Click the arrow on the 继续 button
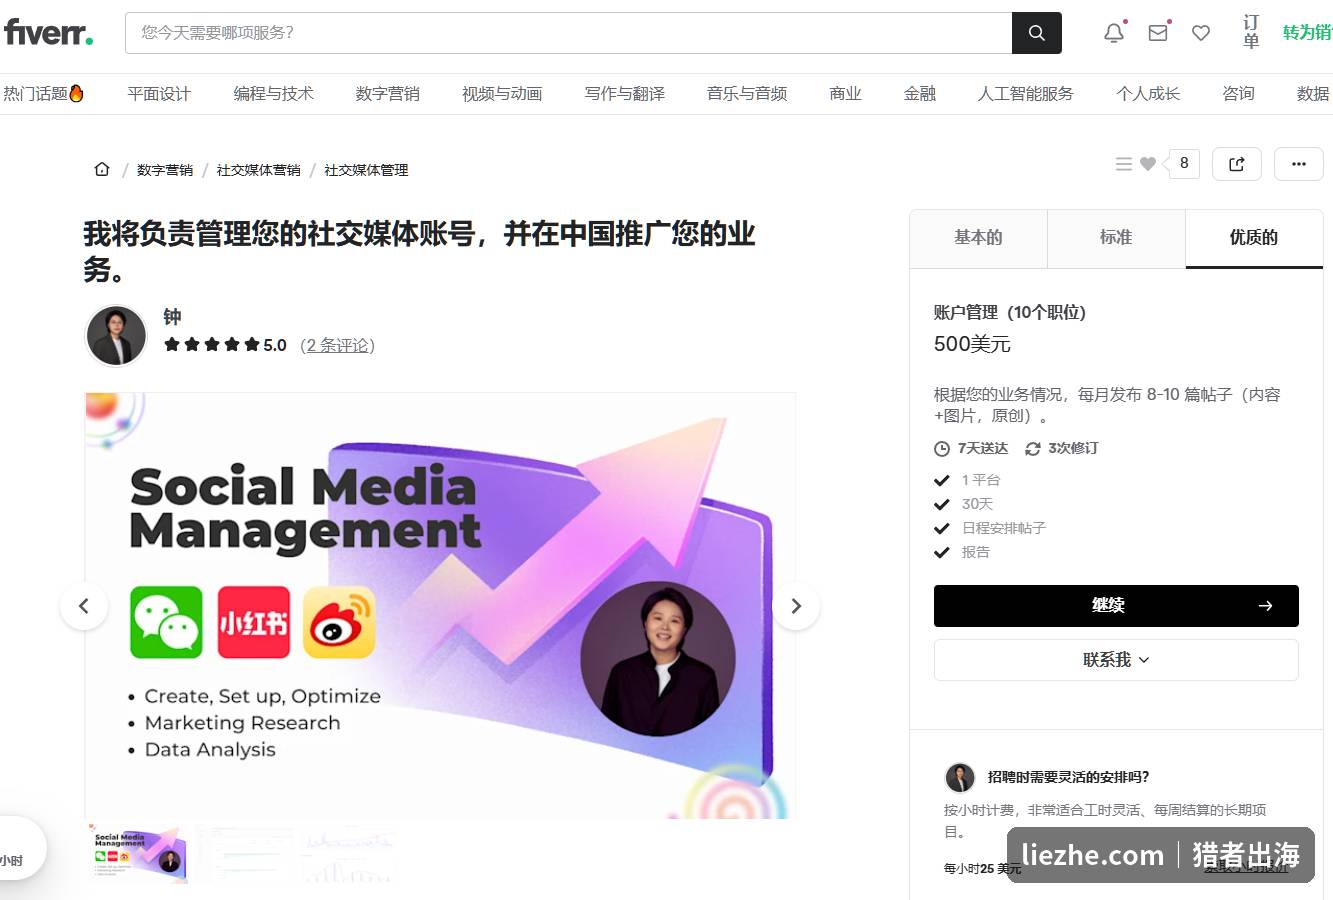1333x900 pixels. pos(1265,606)
